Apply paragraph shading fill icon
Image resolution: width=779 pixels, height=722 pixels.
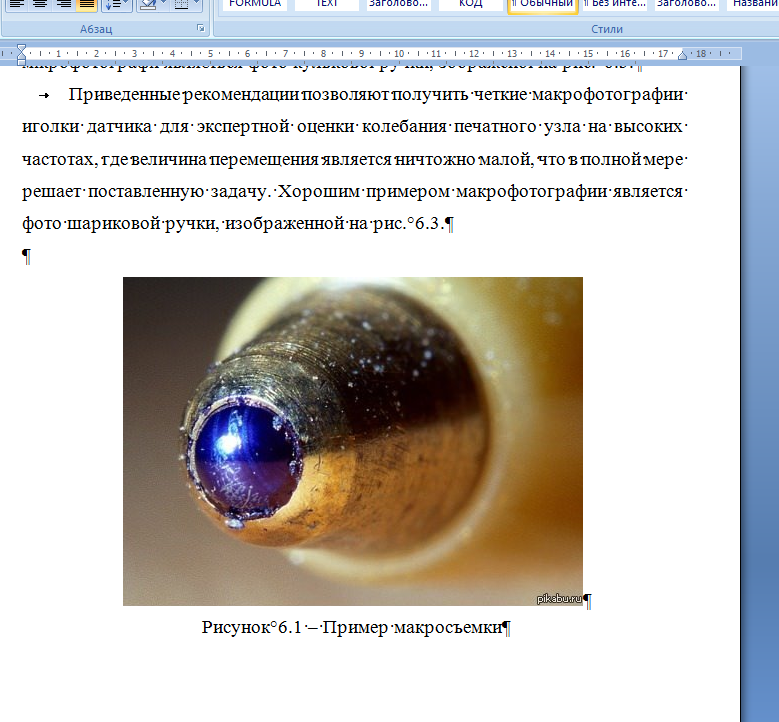coord(146,5)
